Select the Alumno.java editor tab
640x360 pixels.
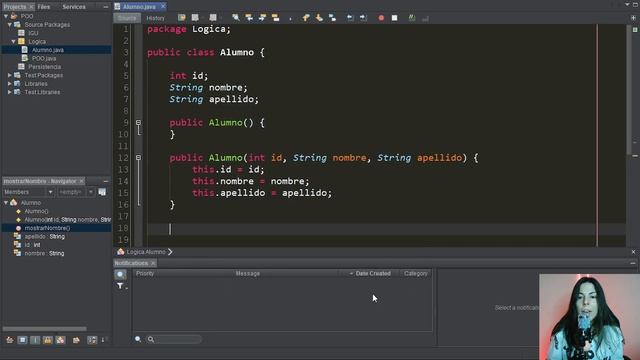139,7
